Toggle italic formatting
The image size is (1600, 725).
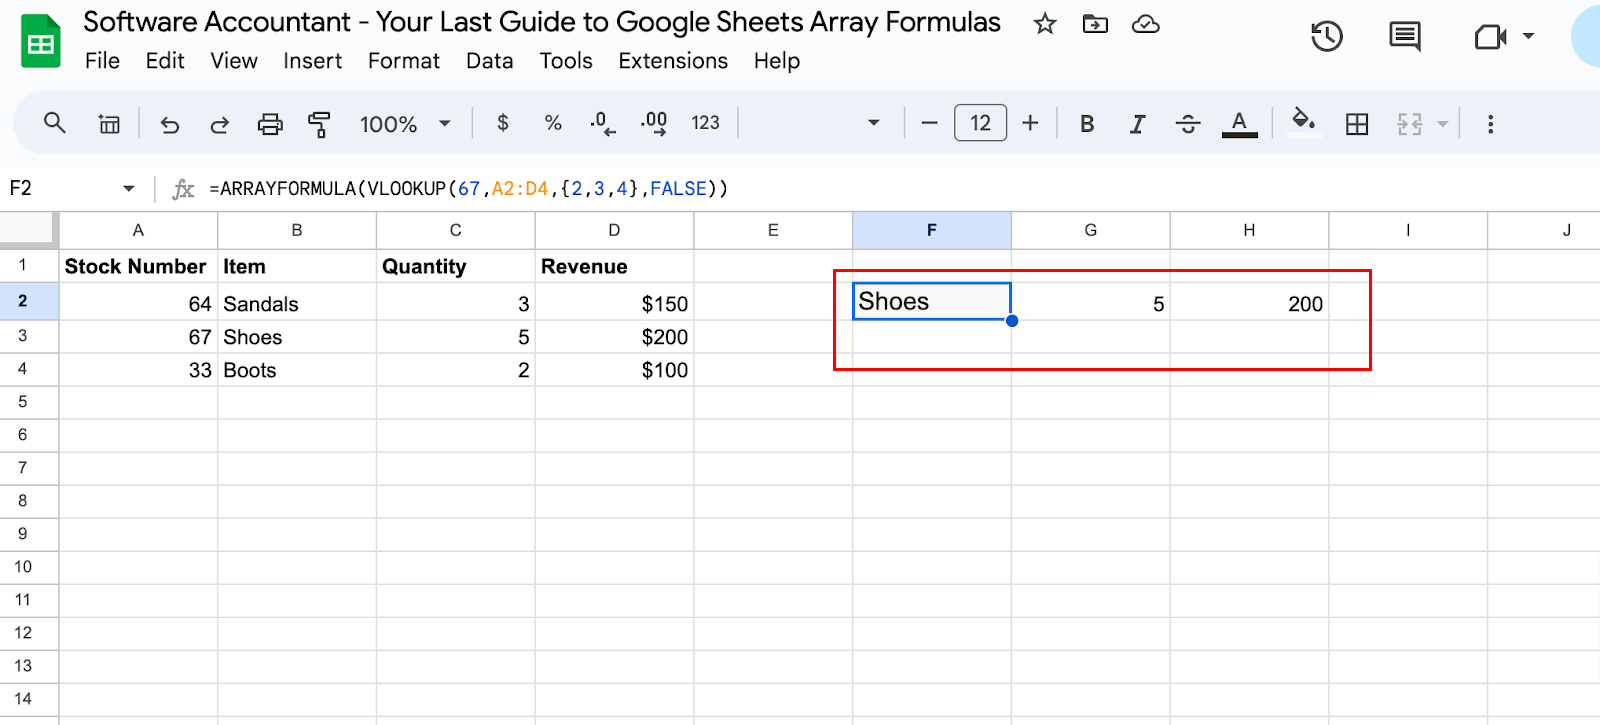1137,124
